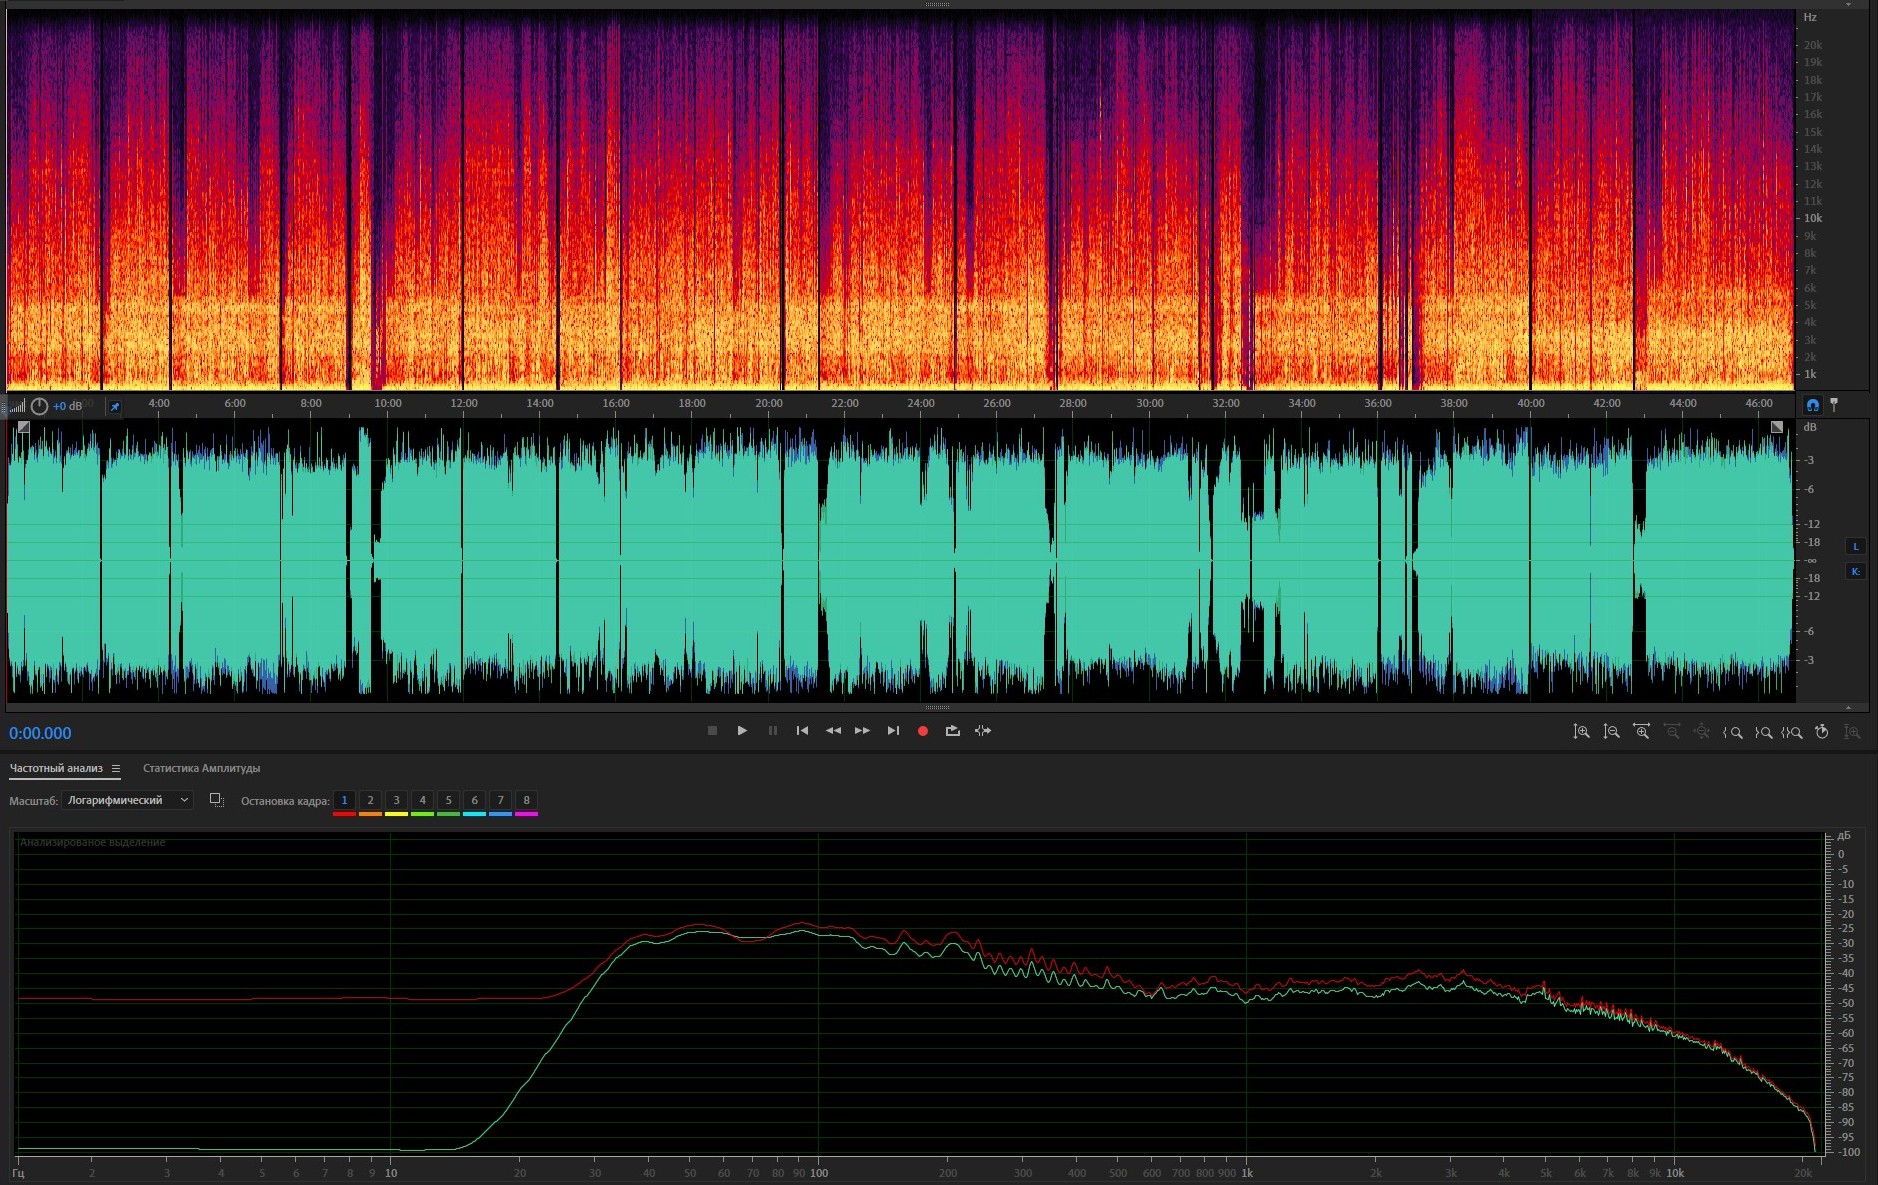
Task: Stop playback with the square Stop button
Action: click(x=712, y=731)
